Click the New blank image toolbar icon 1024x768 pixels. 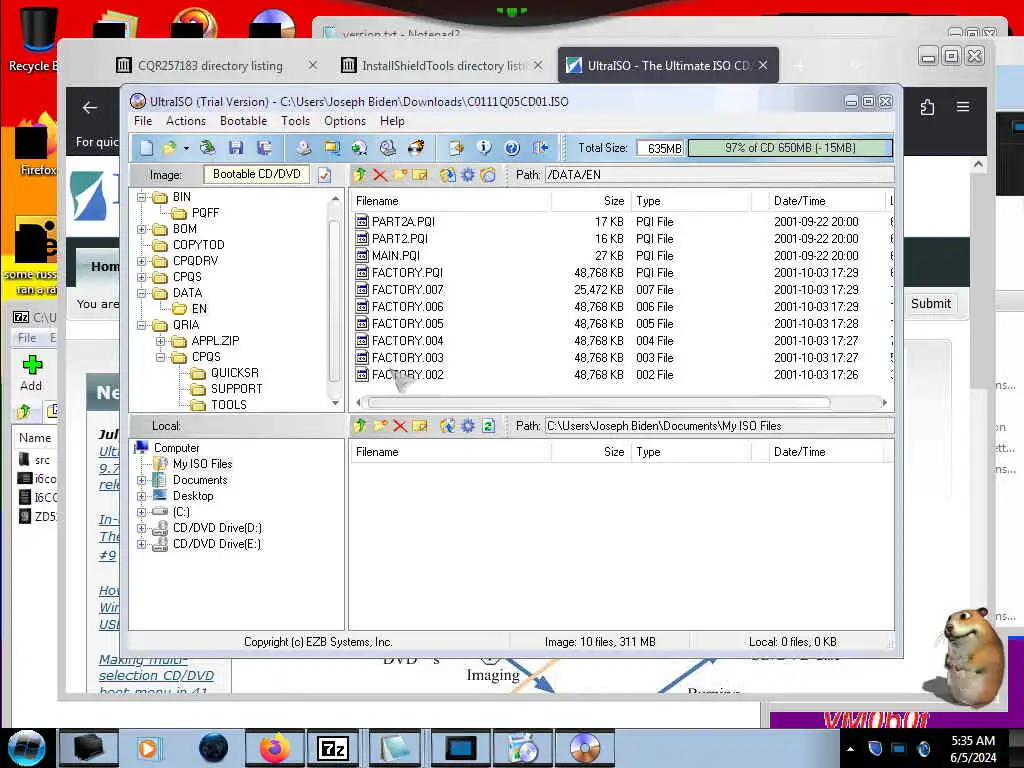click(146, 148)
